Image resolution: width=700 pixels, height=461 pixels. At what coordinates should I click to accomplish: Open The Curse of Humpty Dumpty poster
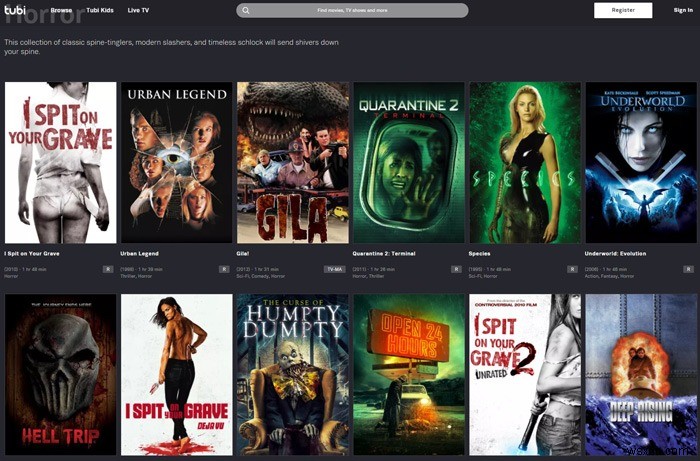pos(293,374)
